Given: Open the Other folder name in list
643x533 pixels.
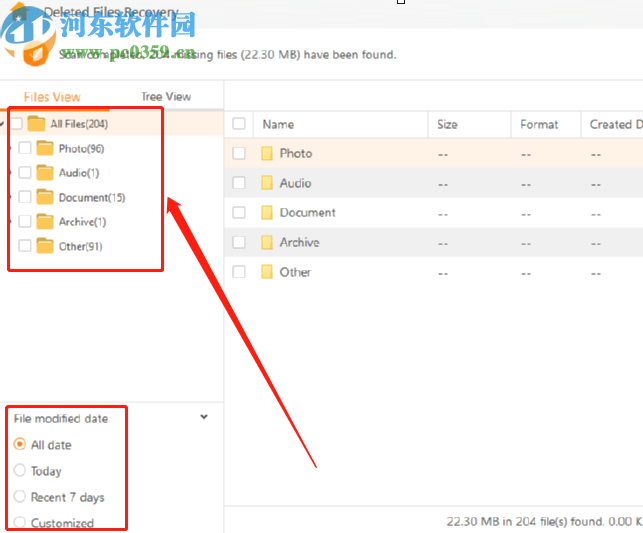Looking at the screenshot, I should pyautogui.click(x=295, y=272).
